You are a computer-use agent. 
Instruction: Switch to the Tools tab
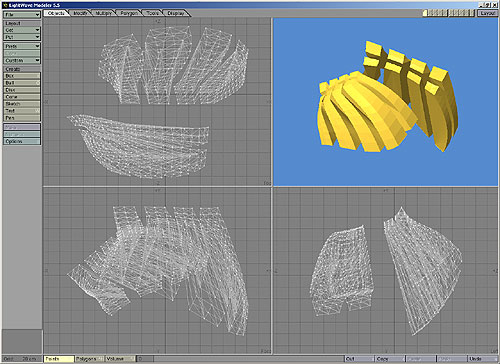click(x=153, y=13)
